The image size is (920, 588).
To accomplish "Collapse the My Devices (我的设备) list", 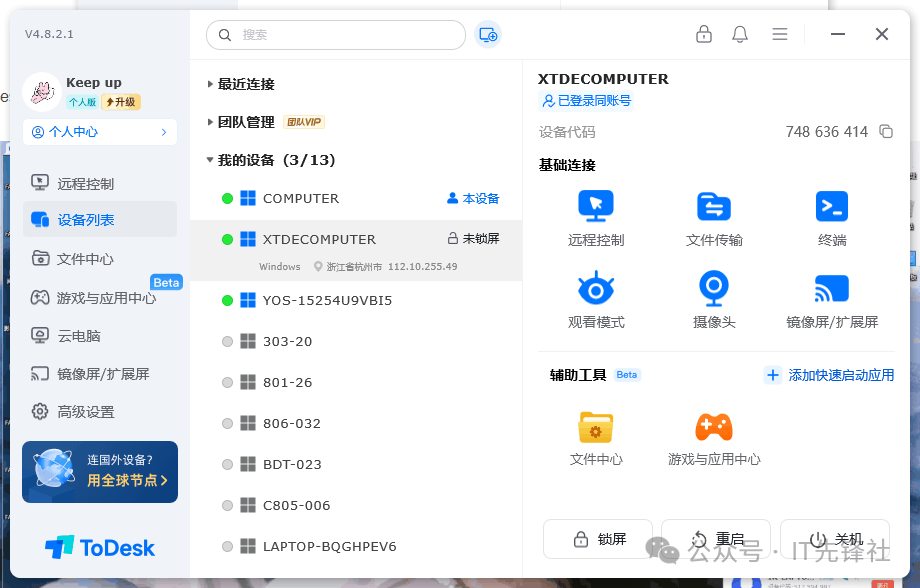I will pyautogui.click(x=210, y=160).
